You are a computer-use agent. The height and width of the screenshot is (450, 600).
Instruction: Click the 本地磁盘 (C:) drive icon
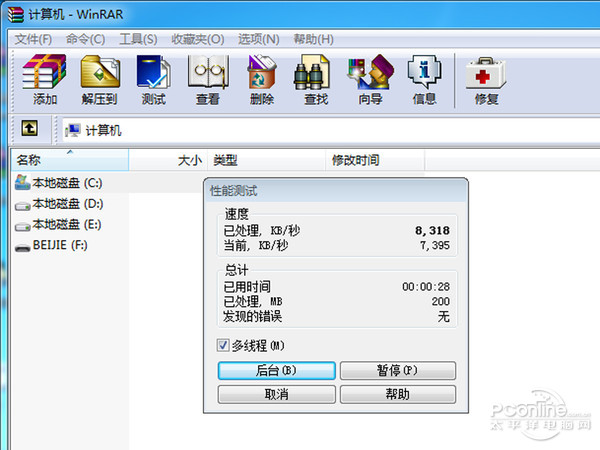pos(23,183)
